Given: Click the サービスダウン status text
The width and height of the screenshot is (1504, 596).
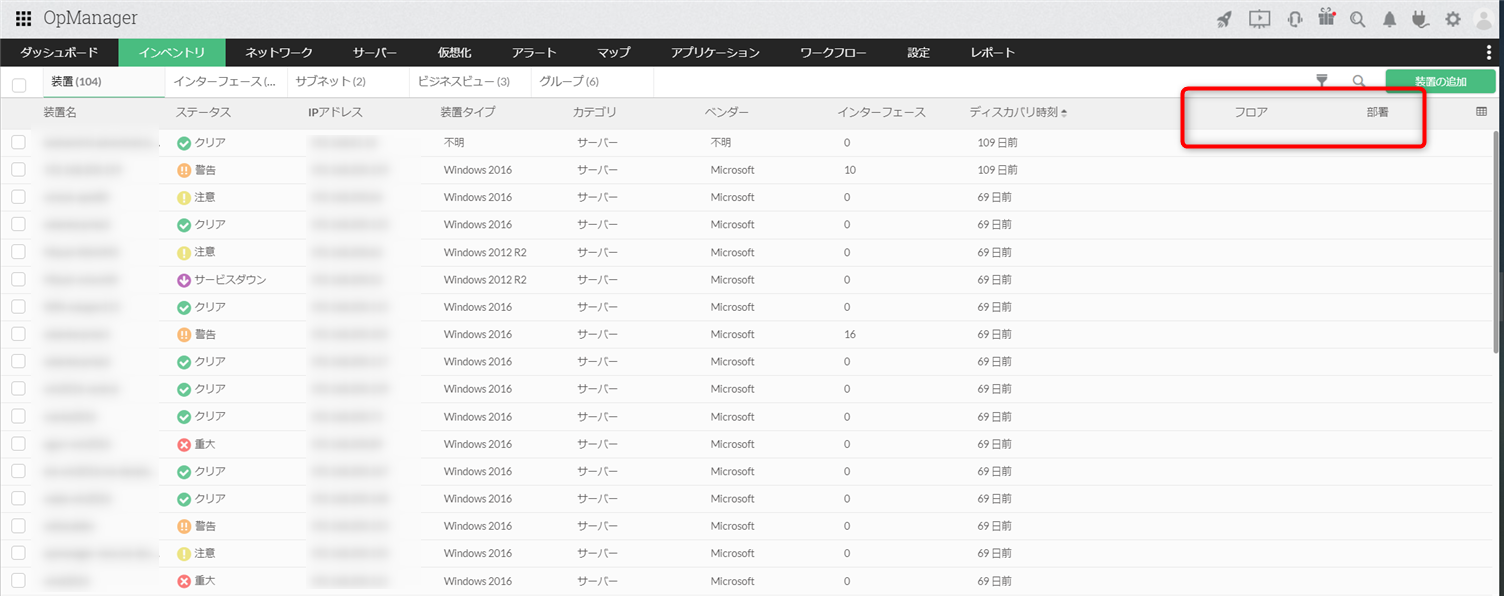Looking at the screenshot, I should (230, 280).
